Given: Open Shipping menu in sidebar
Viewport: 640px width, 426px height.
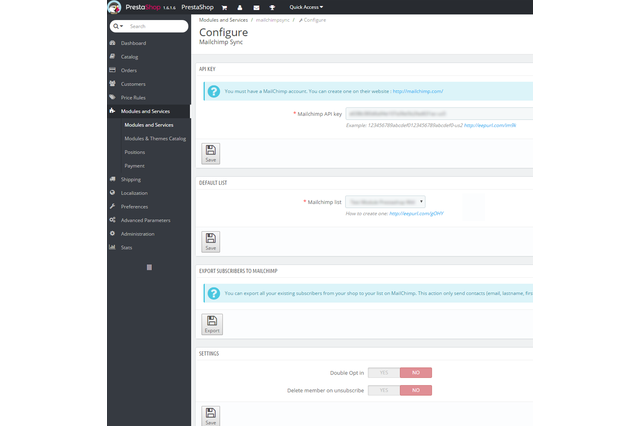Looking at the screenshot, I should (131, 179).
